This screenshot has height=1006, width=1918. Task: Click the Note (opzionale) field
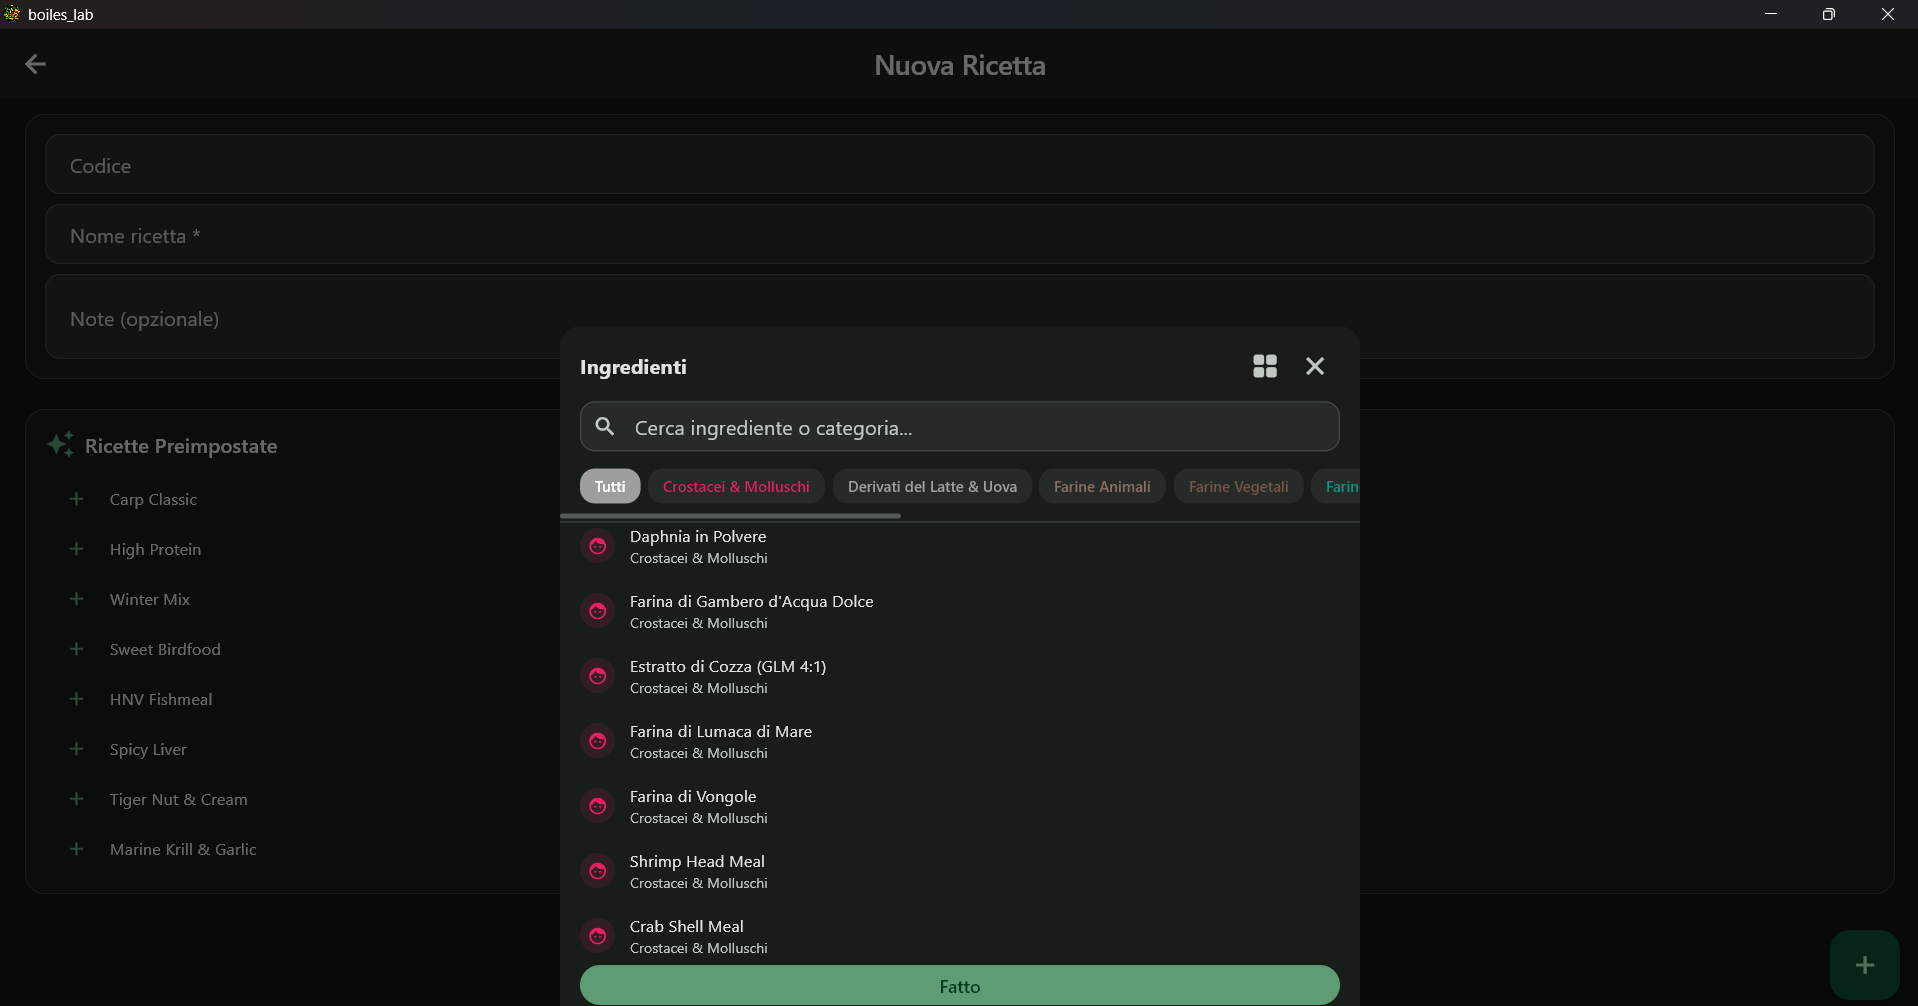click(959, 317)
